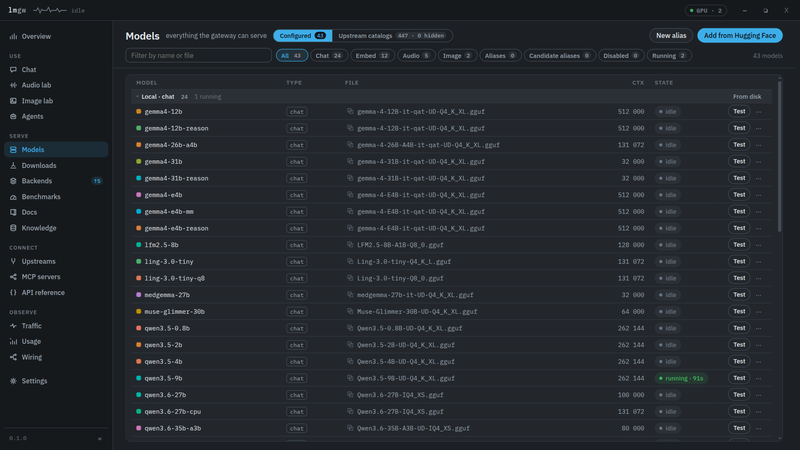Open more options for ling-3.0-tiny row
Viewport: 800px width, 450px height.
(759, 262)
